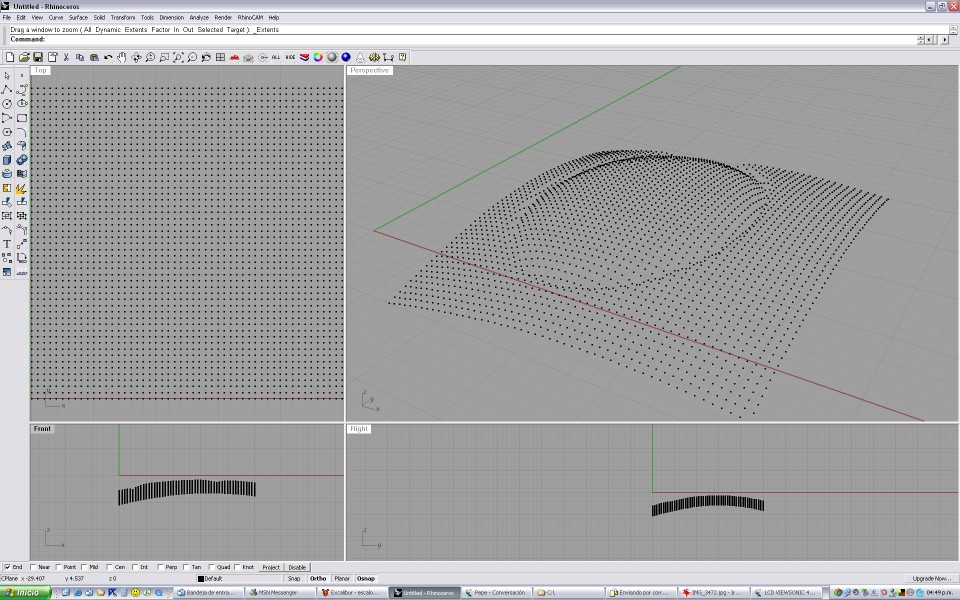Image resolution: width=960 pixels, height=600 pixels.
Task: Enable the Mid object snap checkbox
Action: (84, 567)
